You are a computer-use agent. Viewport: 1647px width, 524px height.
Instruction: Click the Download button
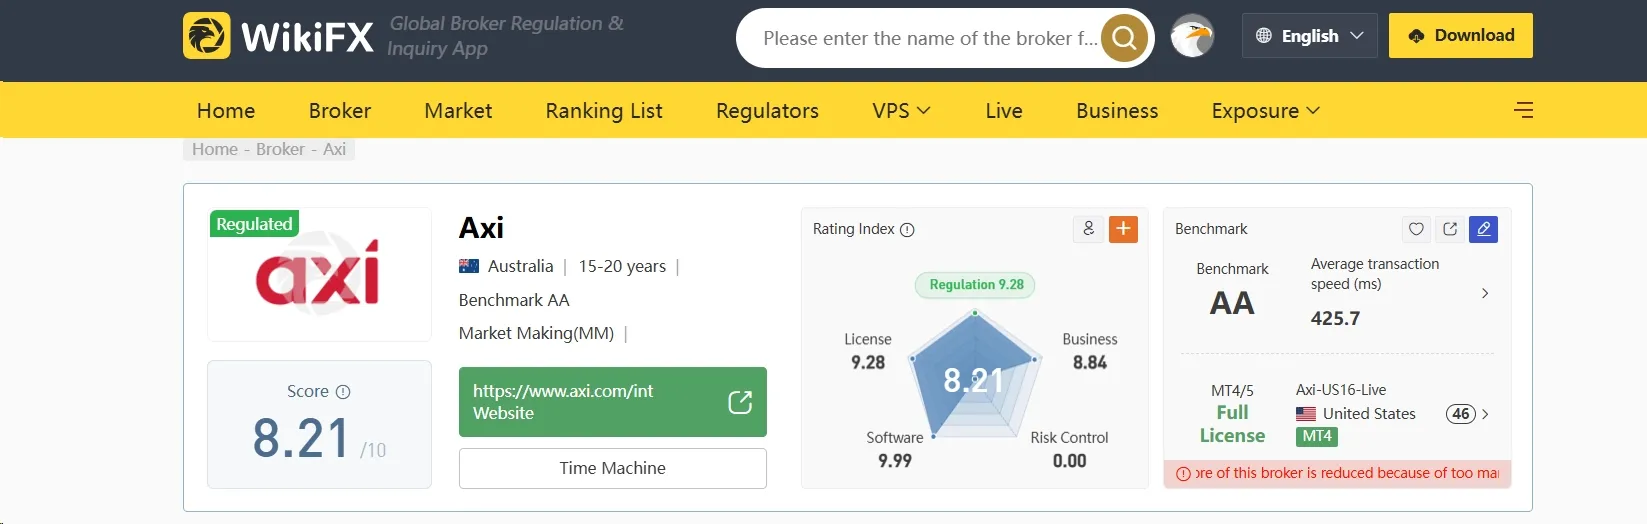point(1460,36)
